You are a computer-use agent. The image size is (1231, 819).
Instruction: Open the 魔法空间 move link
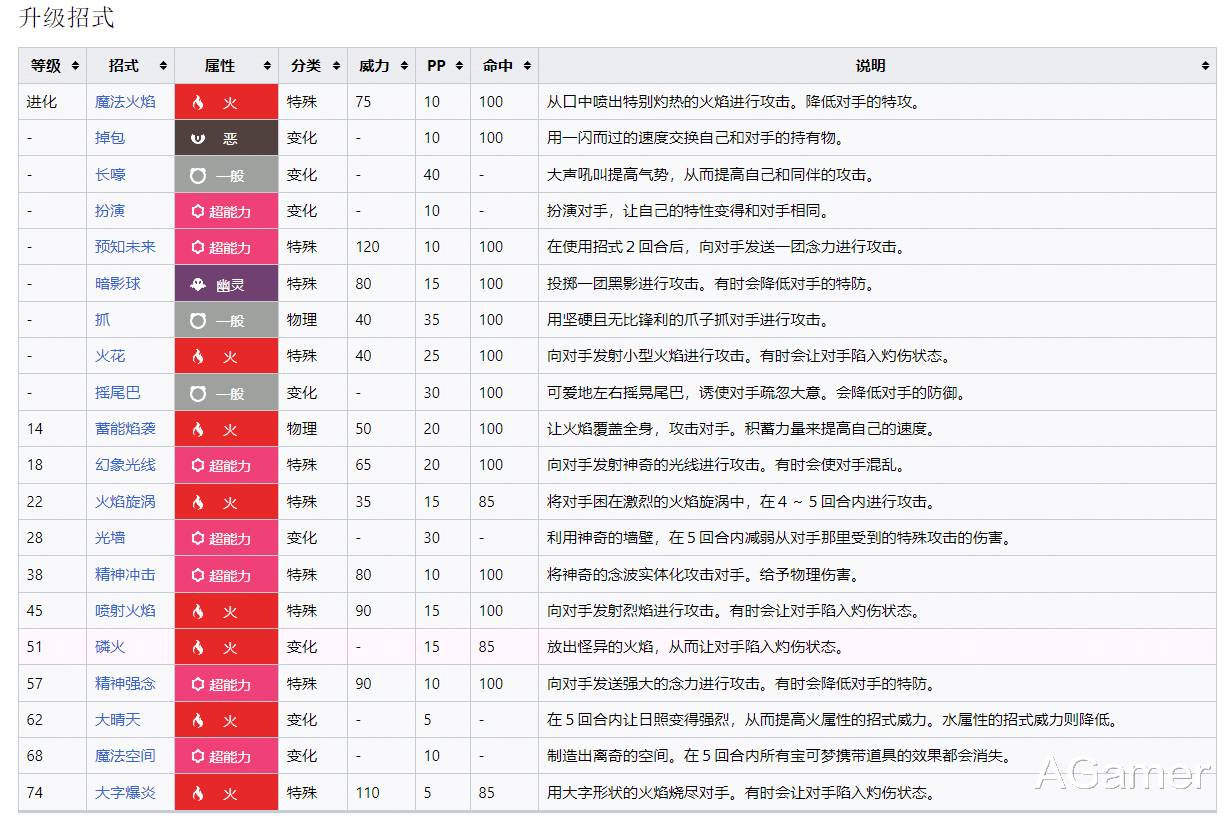pyautogui.click(x=125, y=756)
